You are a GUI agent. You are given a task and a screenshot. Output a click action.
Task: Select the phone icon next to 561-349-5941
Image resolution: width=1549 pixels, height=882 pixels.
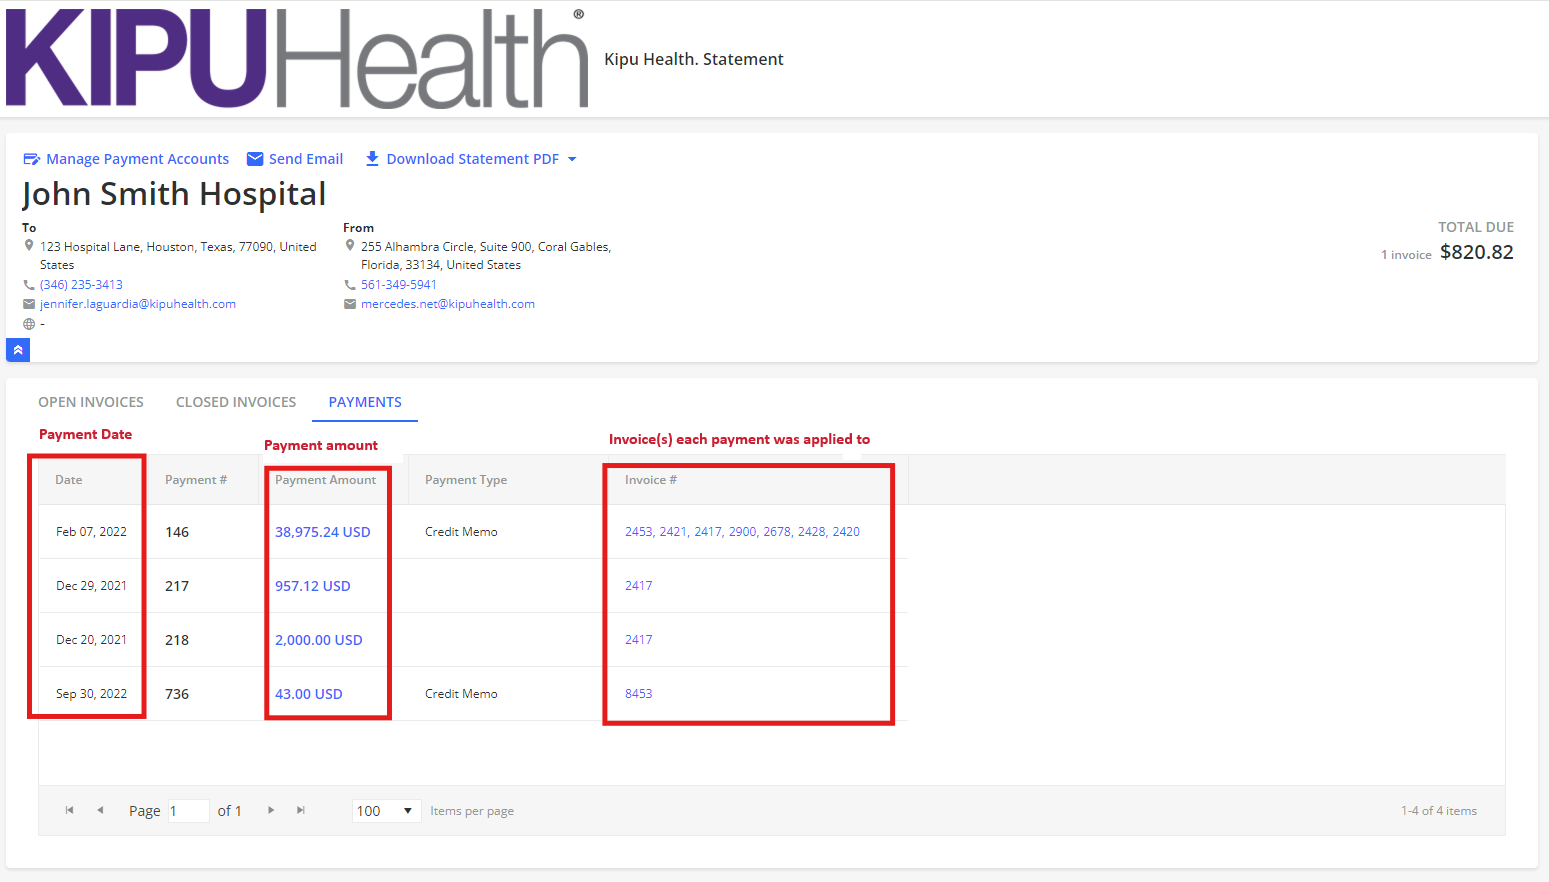(349, 284)
